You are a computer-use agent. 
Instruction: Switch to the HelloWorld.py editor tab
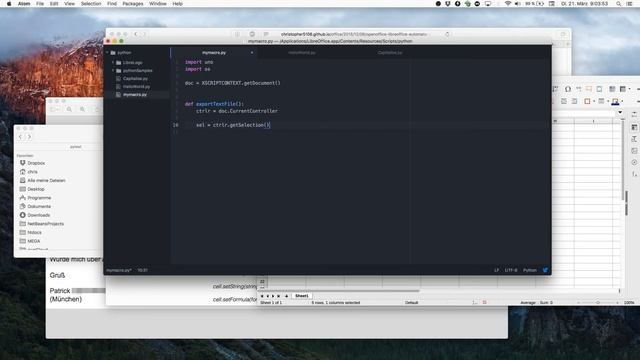click(302, 53)
